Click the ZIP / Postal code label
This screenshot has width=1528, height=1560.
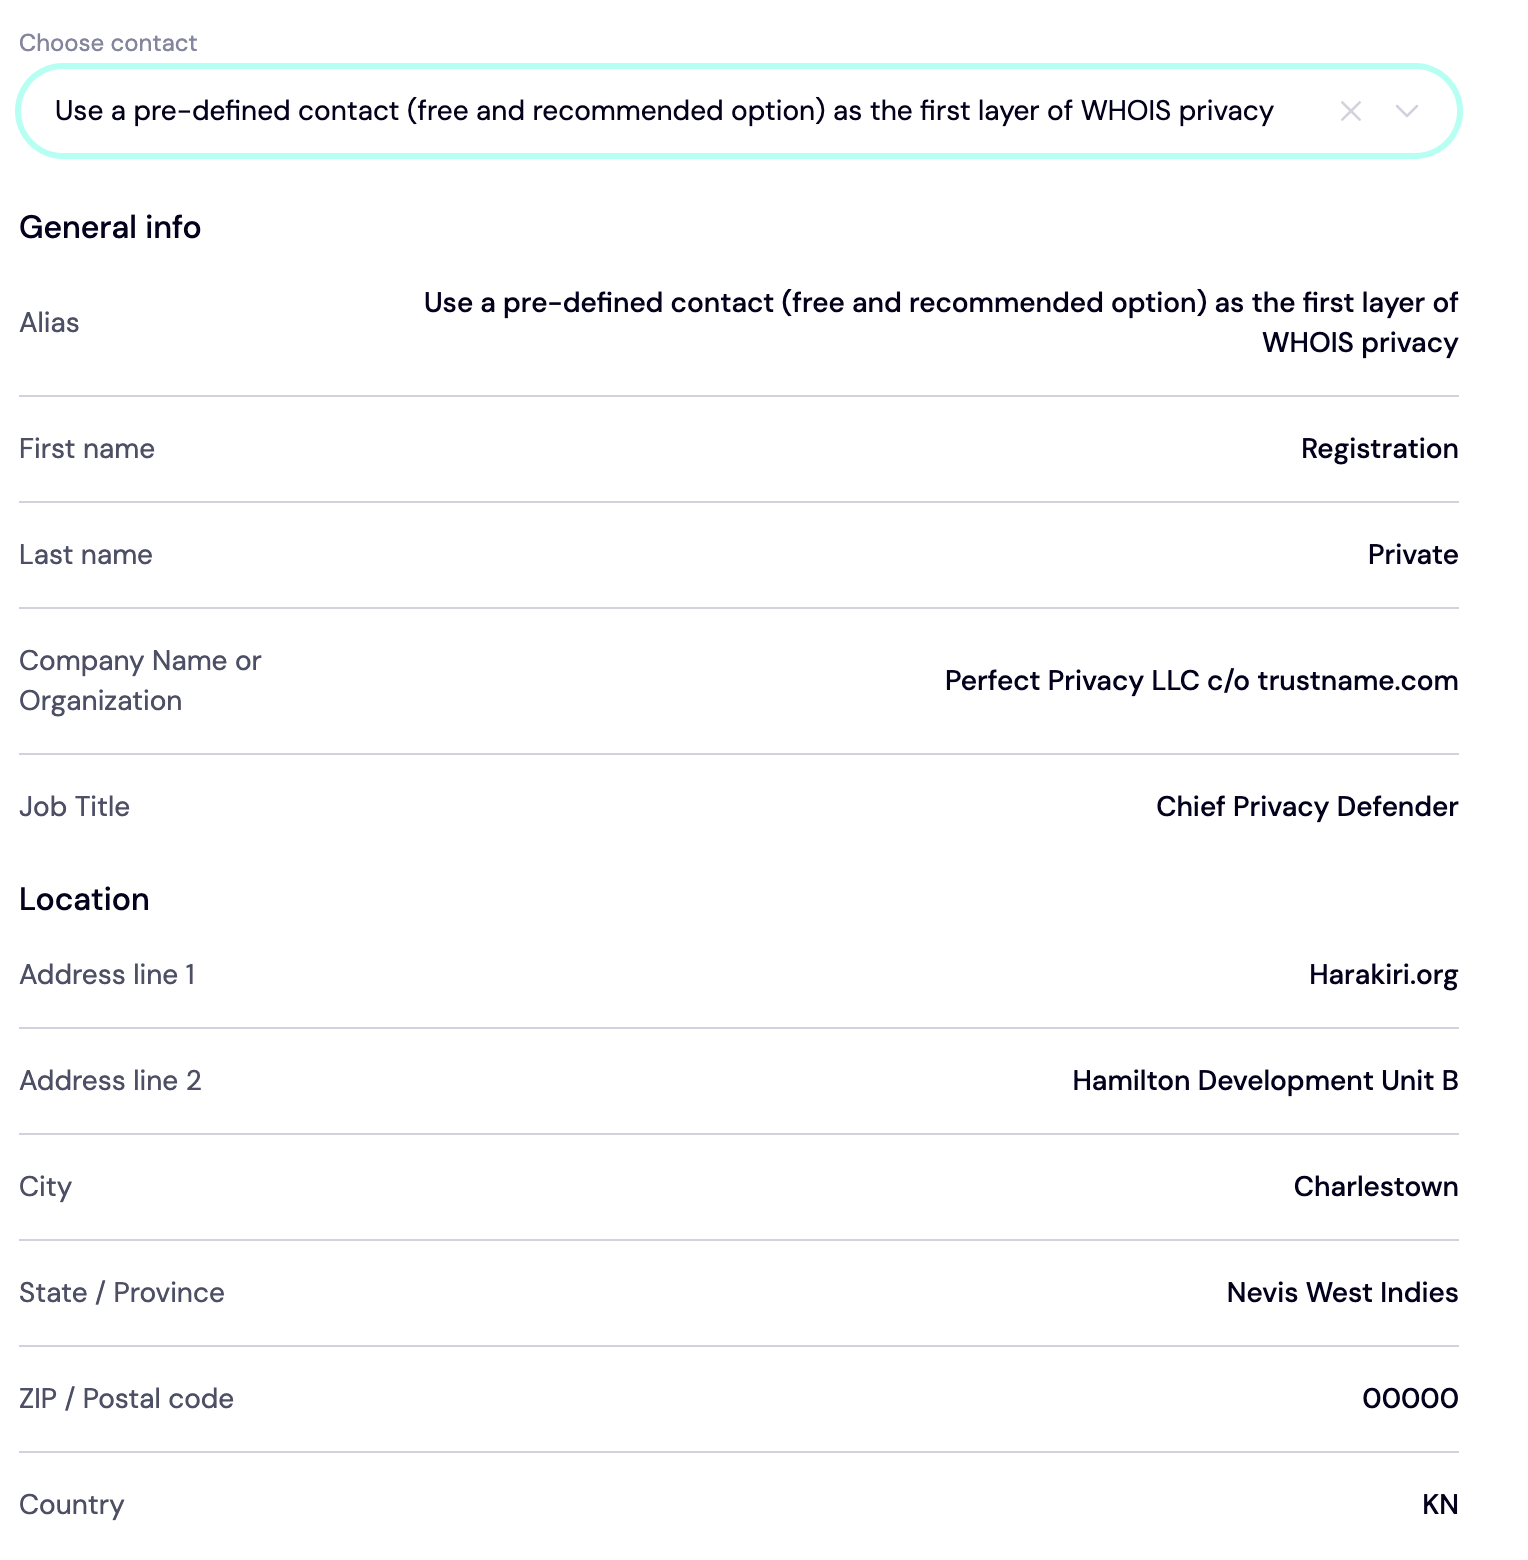tap(126, 1399)
